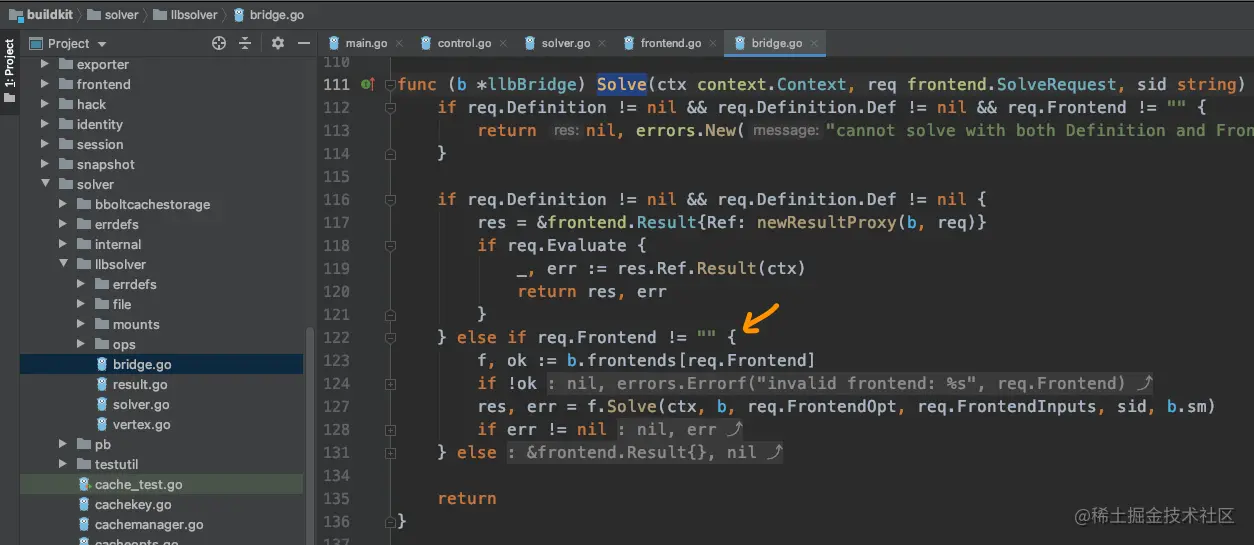This screenshot has height=545, width=1254.
Task: Open Project panel settings gear
Action: click(278, 43)
